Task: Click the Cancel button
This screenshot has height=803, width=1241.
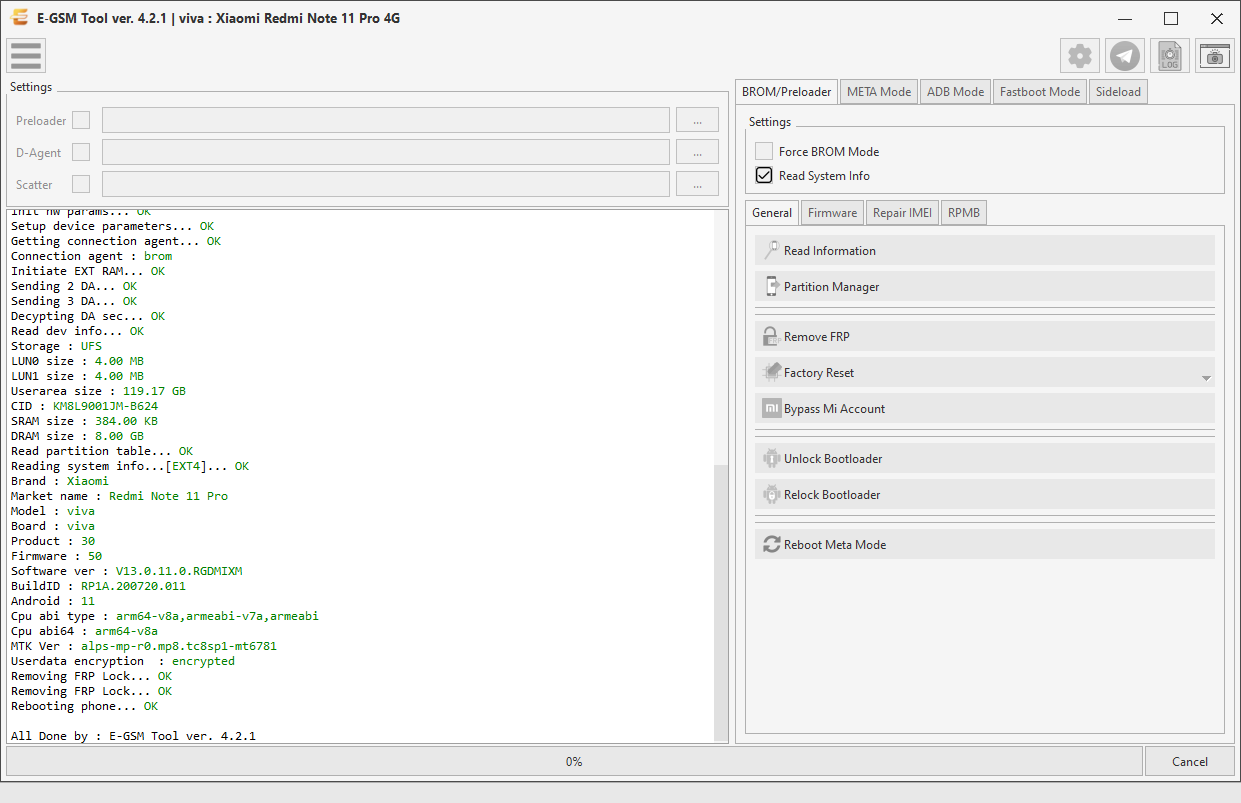Action: (x=1190, y=761)
